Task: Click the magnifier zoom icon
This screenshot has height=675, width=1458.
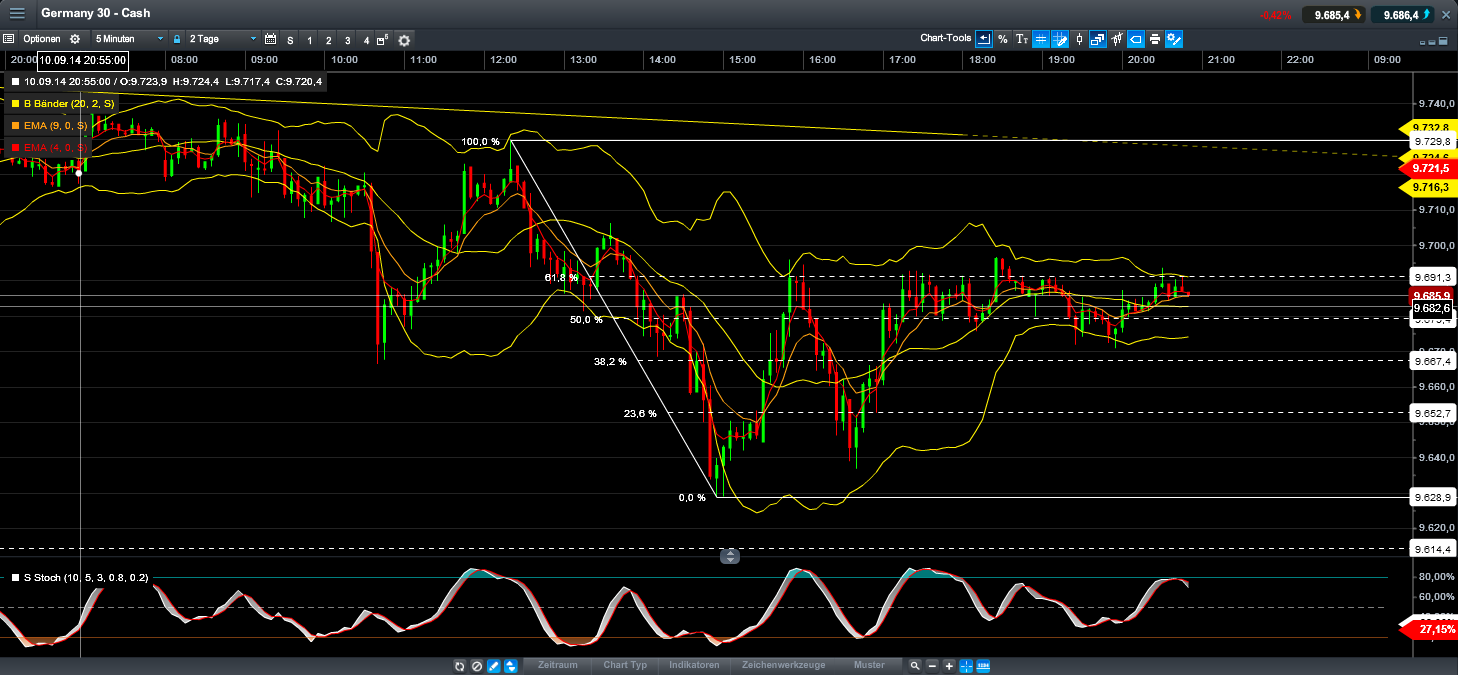Action: coord(914,665)
